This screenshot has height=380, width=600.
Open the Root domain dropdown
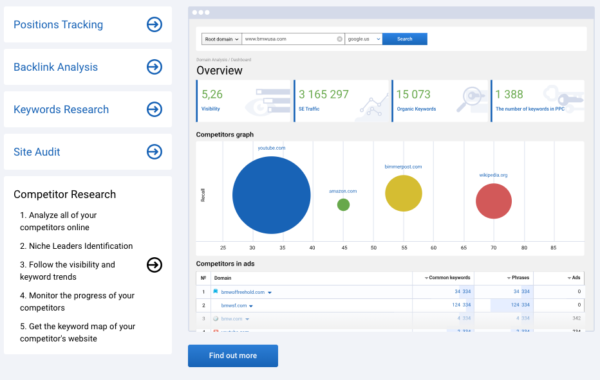coord(222,39)
